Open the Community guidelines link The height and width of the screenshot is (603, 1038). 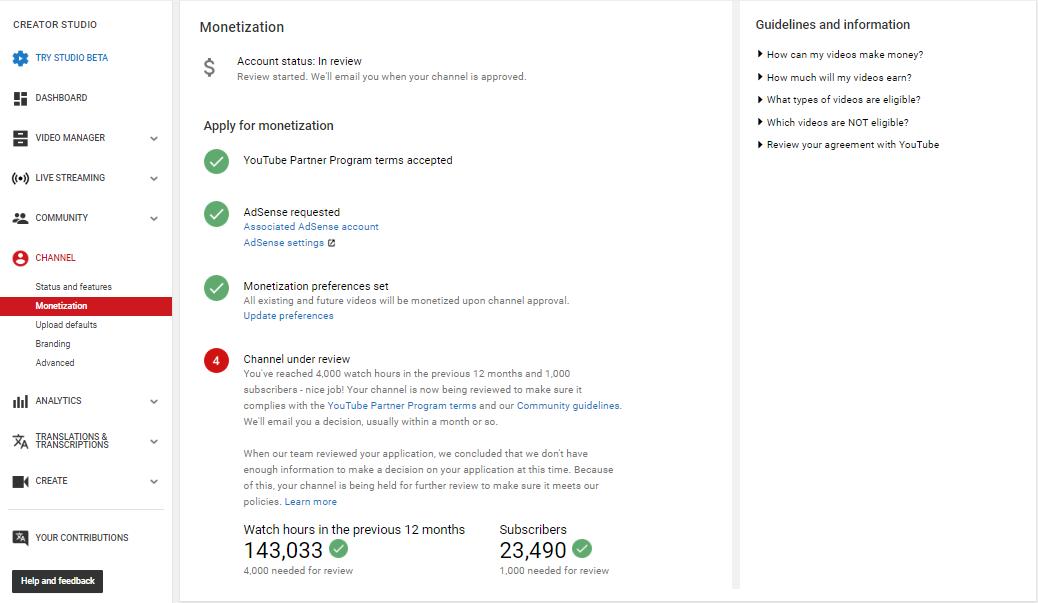(x=568, y=406)
